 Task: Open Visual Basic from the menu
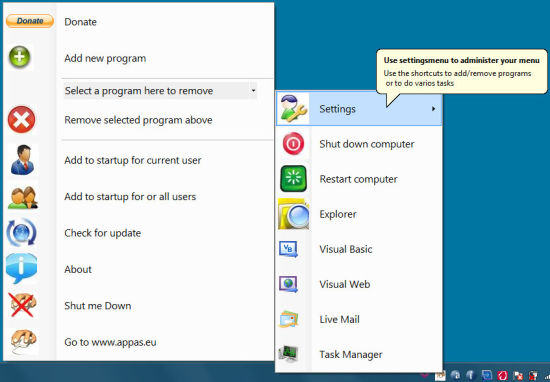(346, 249)
